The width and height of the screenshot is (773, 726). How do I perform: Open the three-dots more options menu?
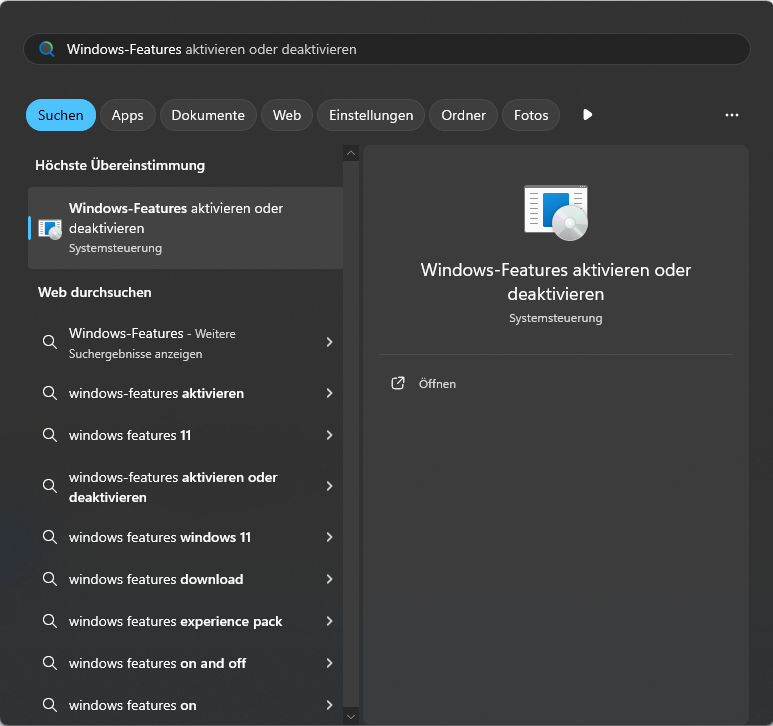(732, 115)
